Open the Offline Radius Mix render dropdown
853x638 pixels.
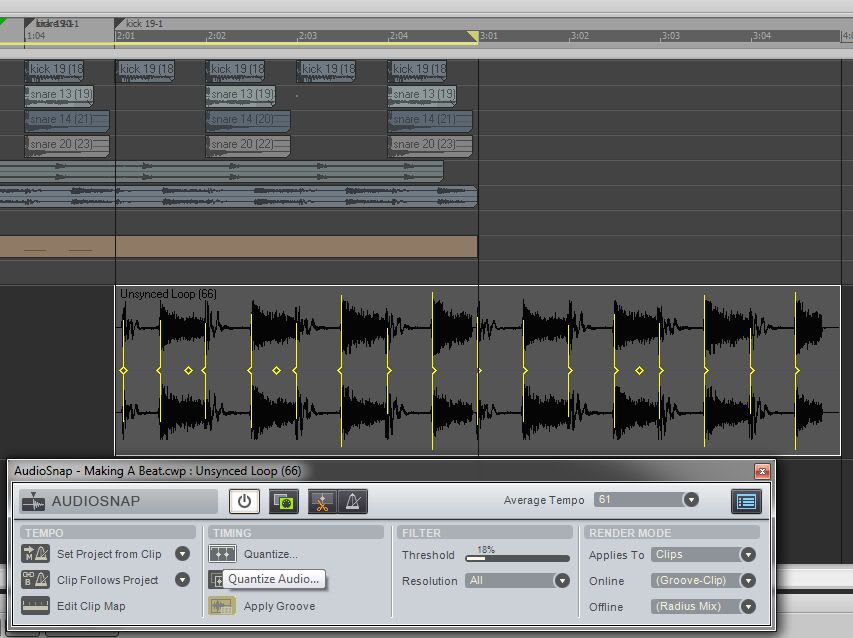pyautogui.click(x=747, y=607)
